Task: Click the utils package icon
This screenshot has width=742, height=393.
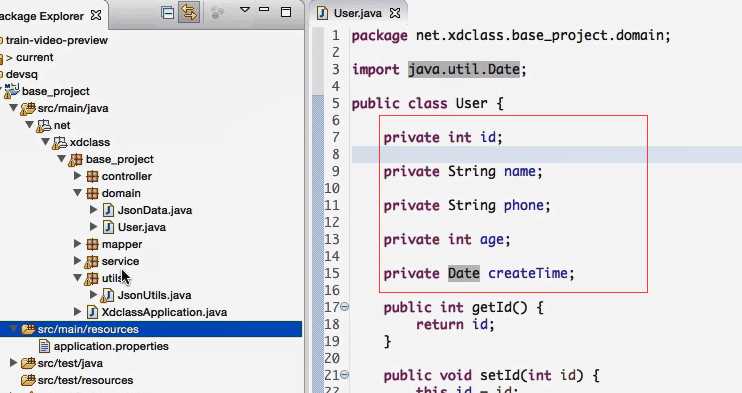Action: coord(91,279)
